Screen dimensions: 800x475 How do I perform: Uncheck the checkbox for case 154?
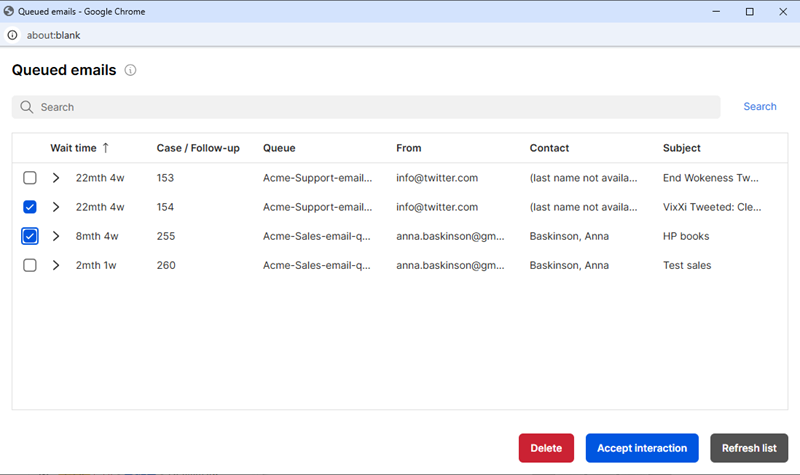pos(30,207)
